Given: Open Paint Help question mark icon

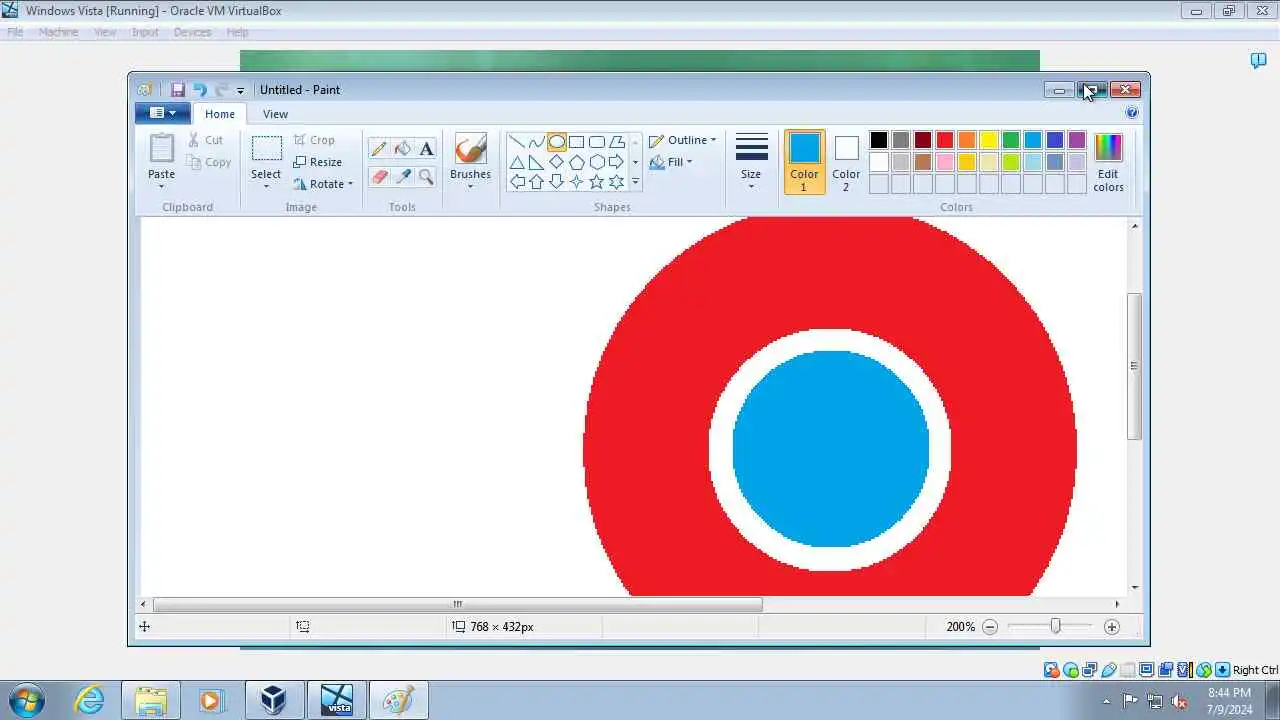Looking at the screenshot, I should coord(1132,113).
